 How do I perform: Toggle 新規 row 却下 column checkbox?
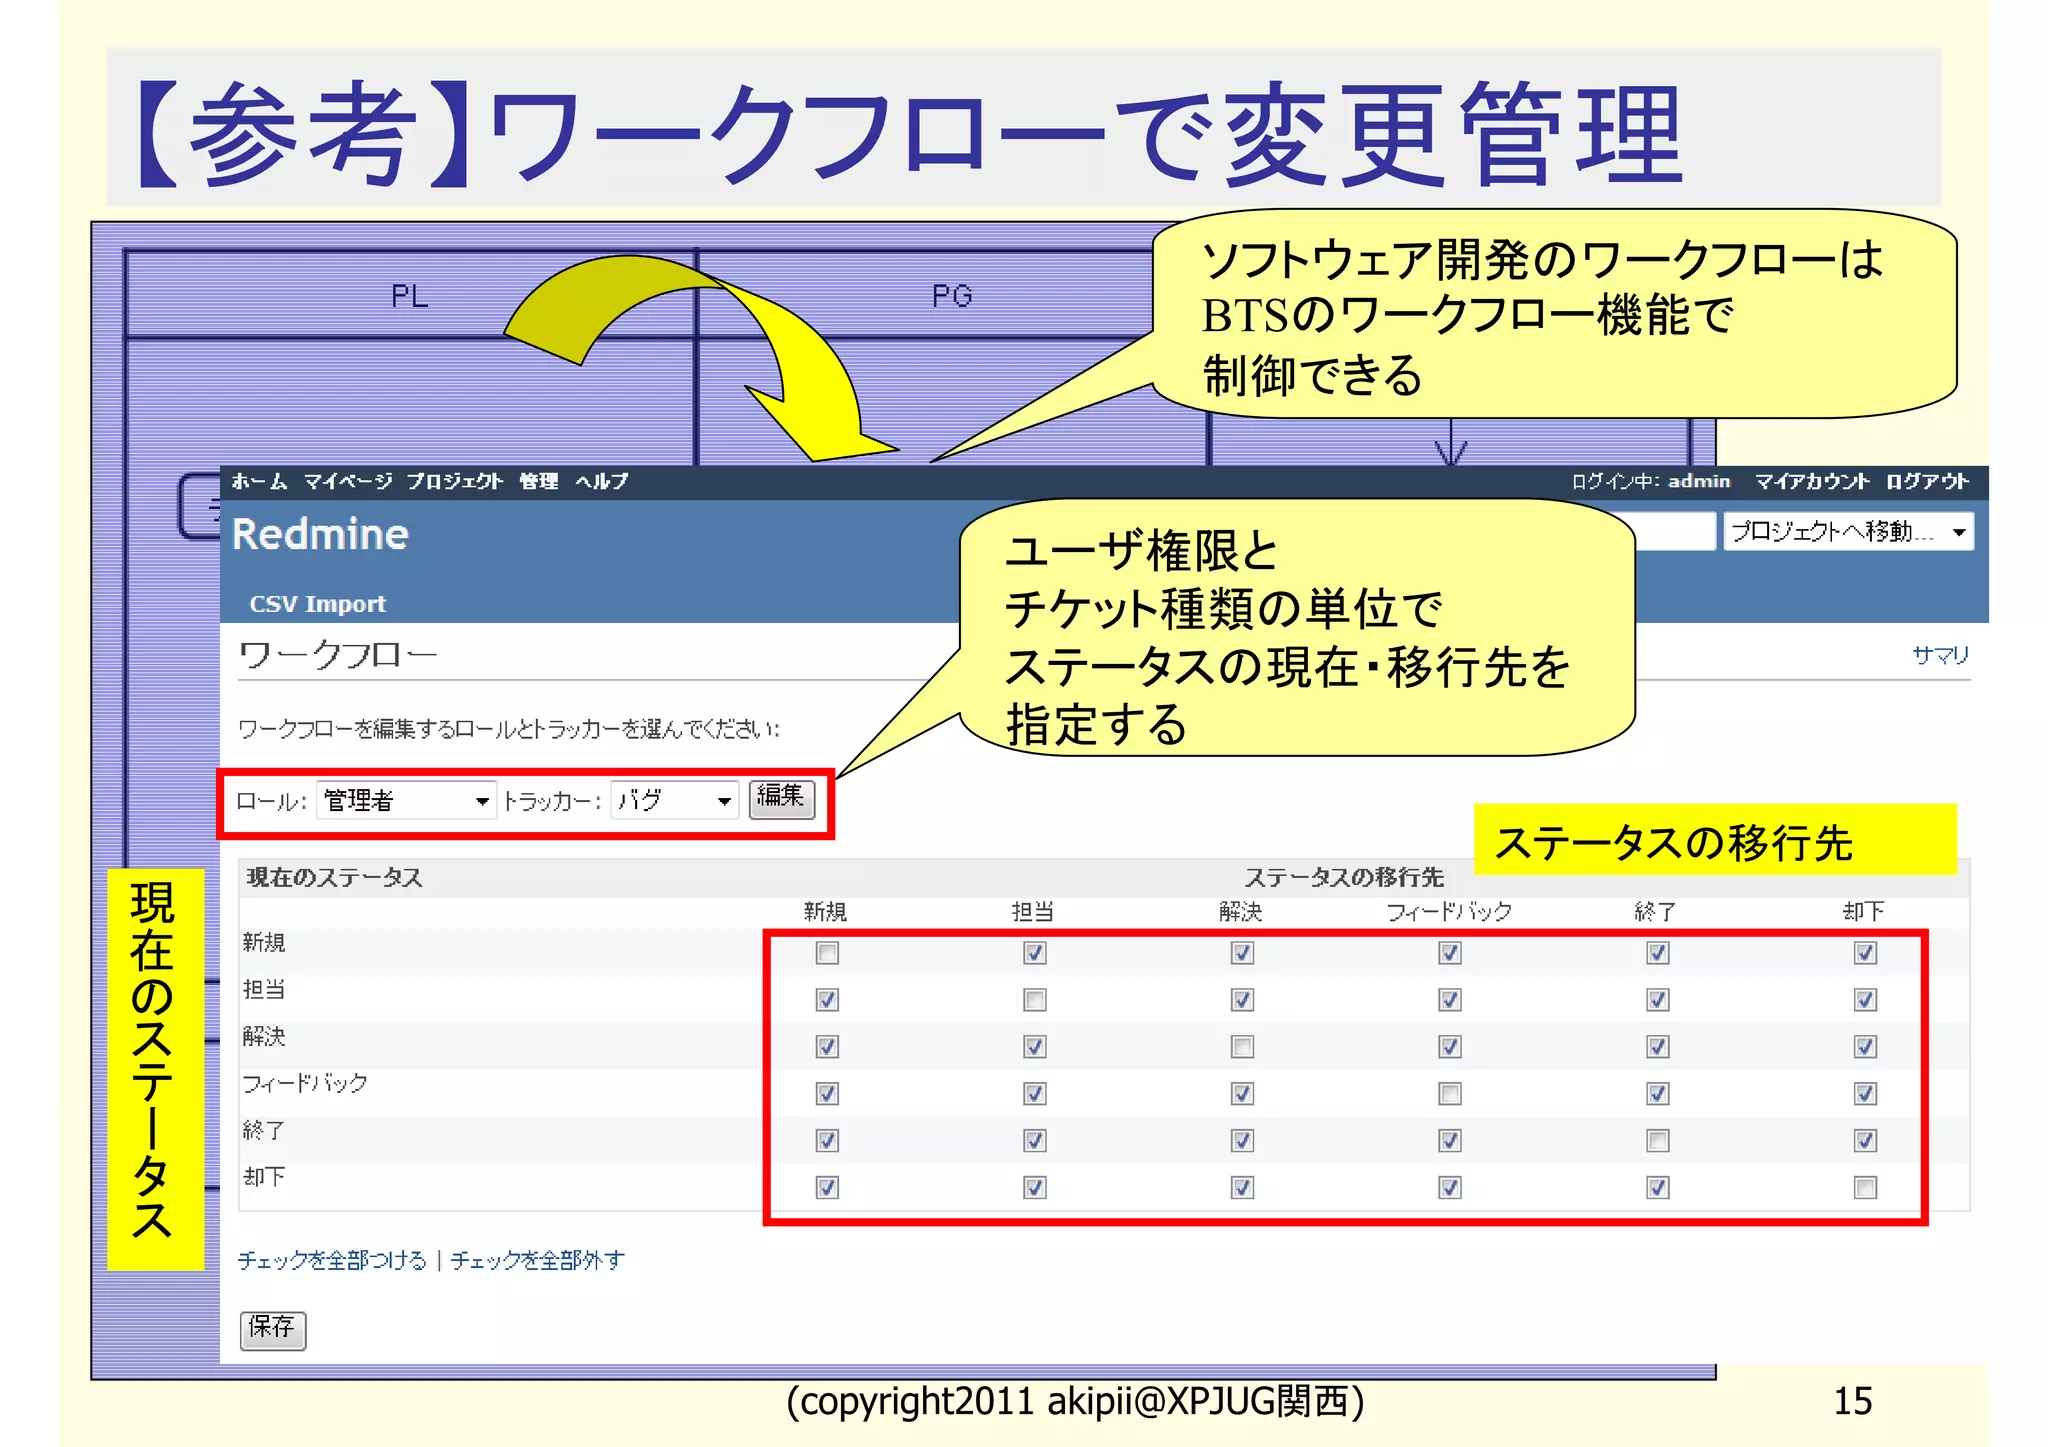1865,953
